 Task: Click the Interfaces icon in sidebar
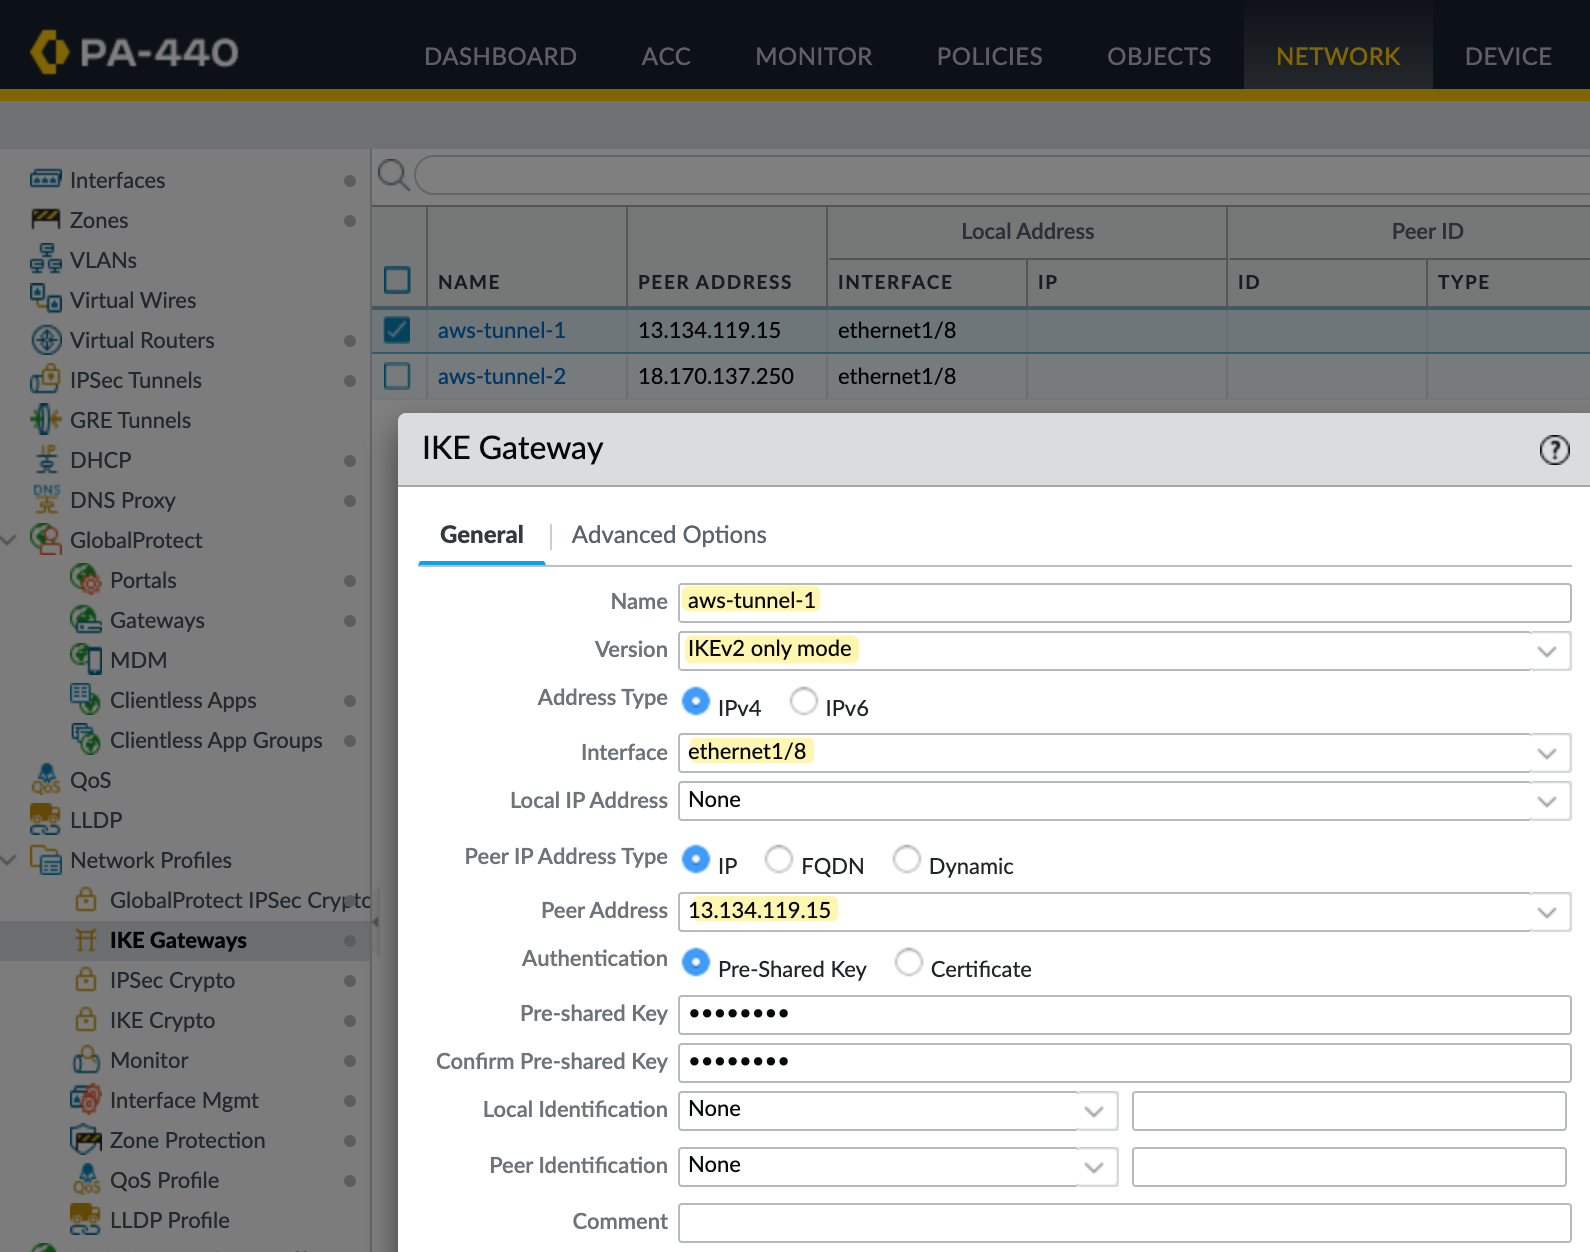click(x=45, y=180)
